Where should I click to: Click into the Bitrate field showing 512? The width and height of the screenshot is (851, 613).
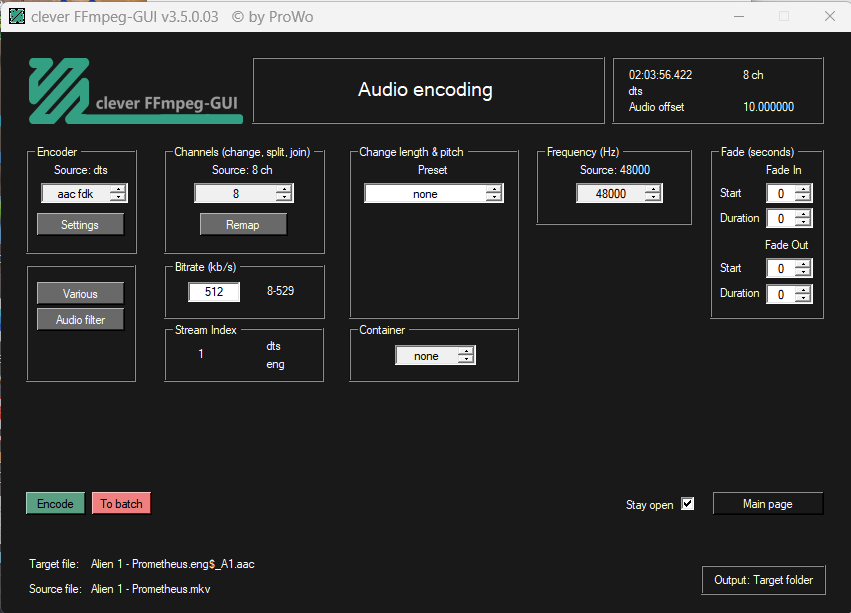[214, 292]
